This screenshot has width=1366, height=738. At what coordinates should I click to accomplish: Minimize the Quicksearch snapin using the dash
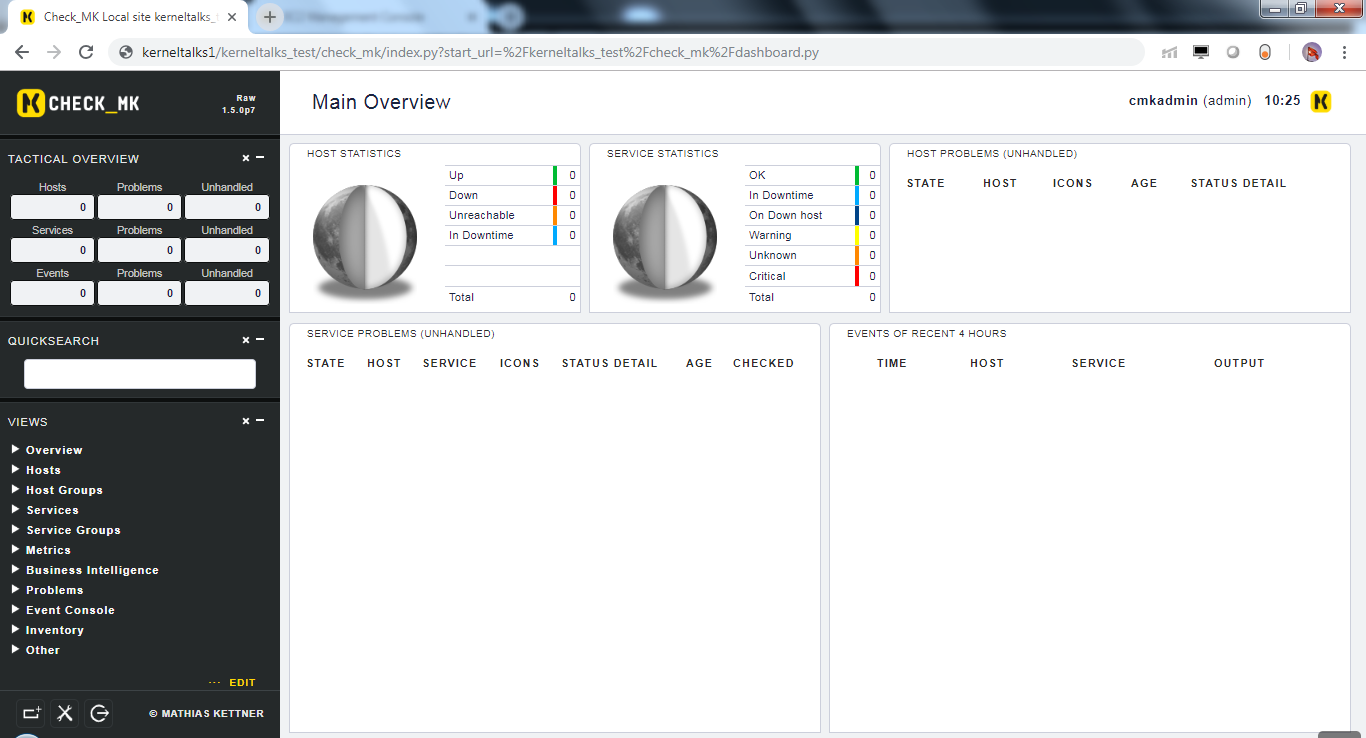pos(261,340)
